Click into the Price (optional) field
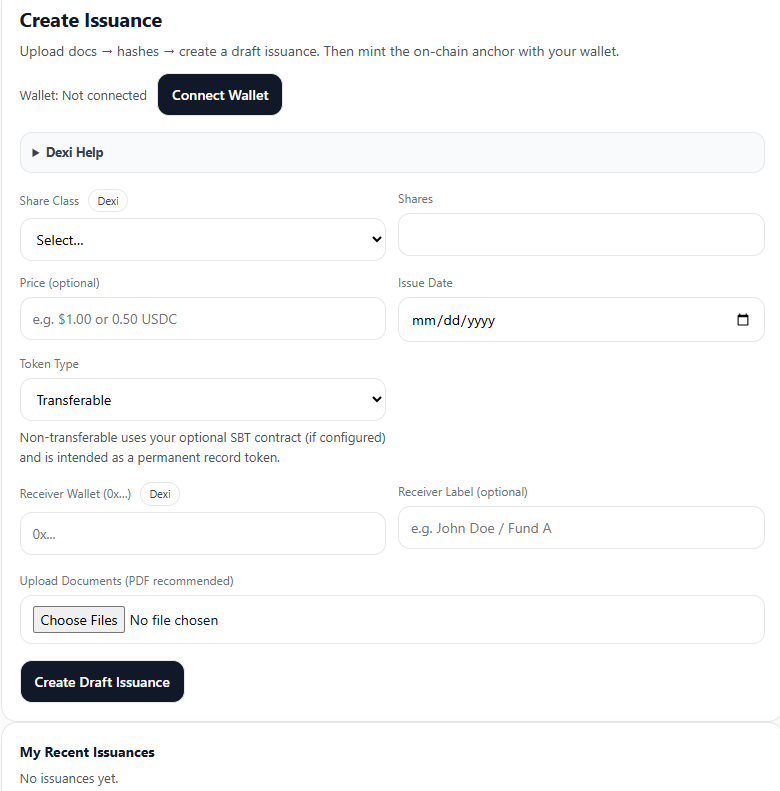Screen dimensions: 780x791 pyautogui.click(x=202, y=319)
